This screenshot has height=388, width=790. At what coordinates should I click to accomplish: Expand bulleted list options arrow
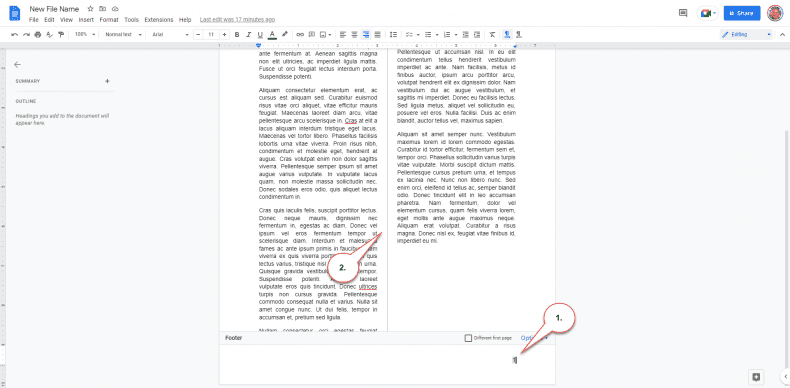click(x=437, y=35)
